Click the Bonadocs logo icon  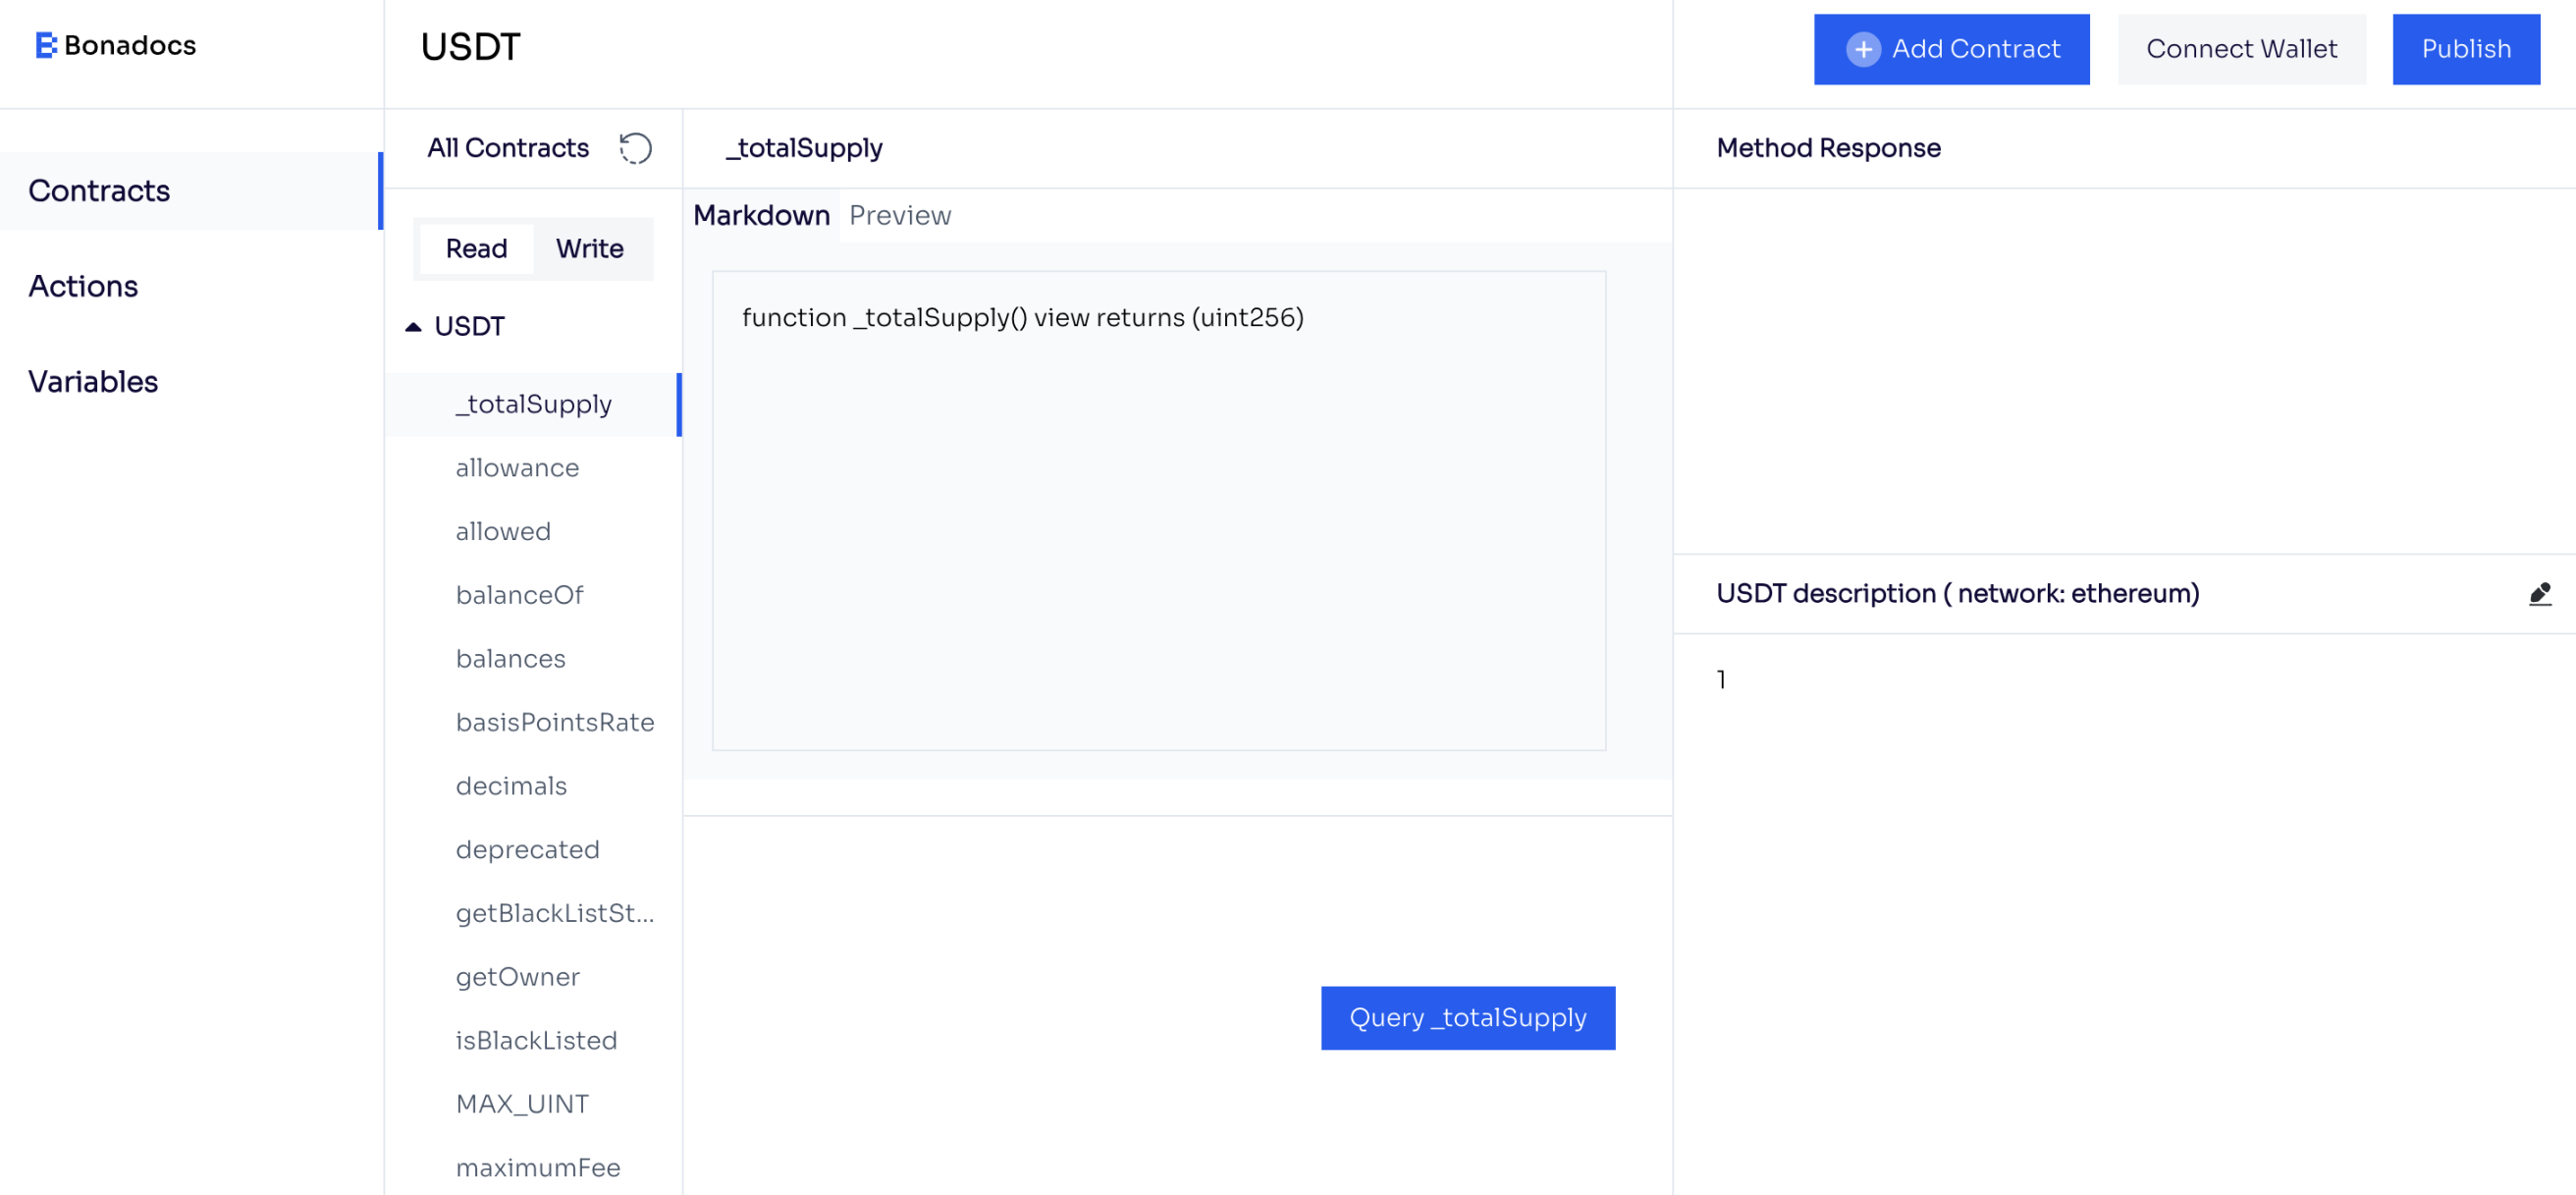tap(46, 45)
